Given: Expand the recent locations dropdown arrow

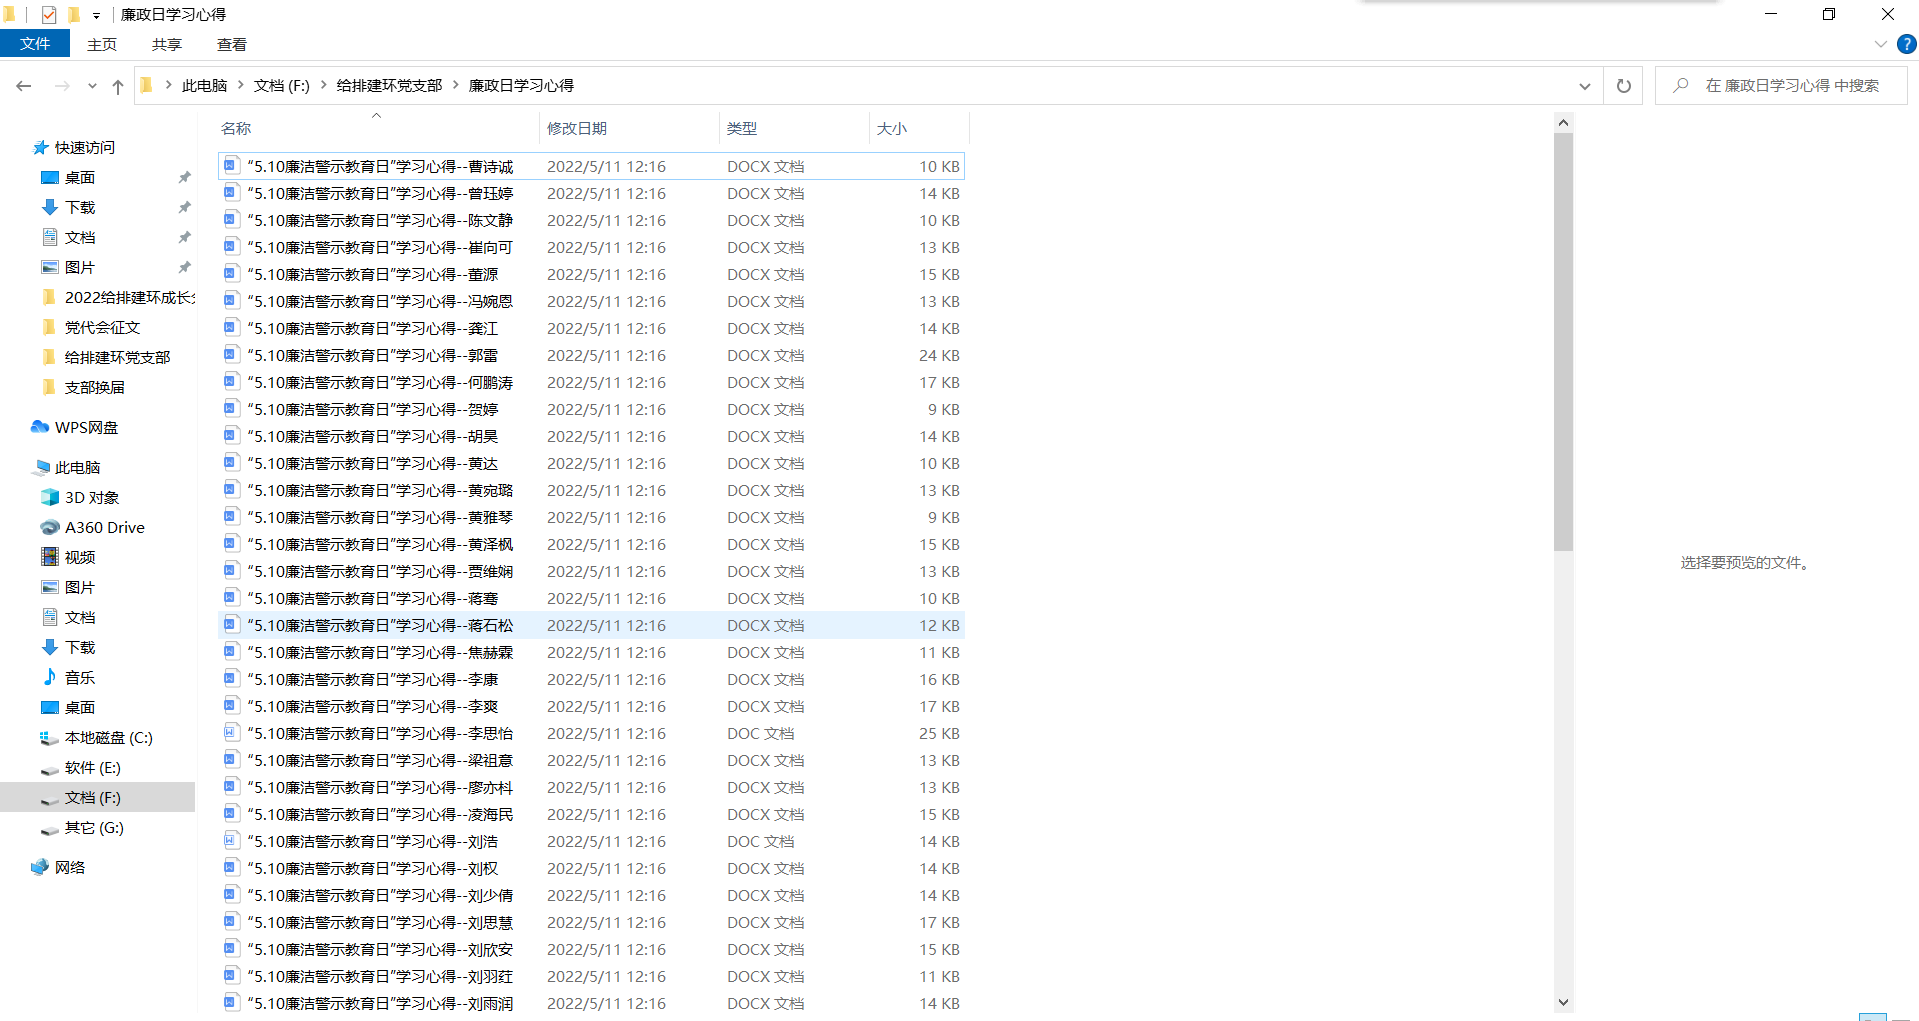Looking at the screenshot, I should (92, 86).
